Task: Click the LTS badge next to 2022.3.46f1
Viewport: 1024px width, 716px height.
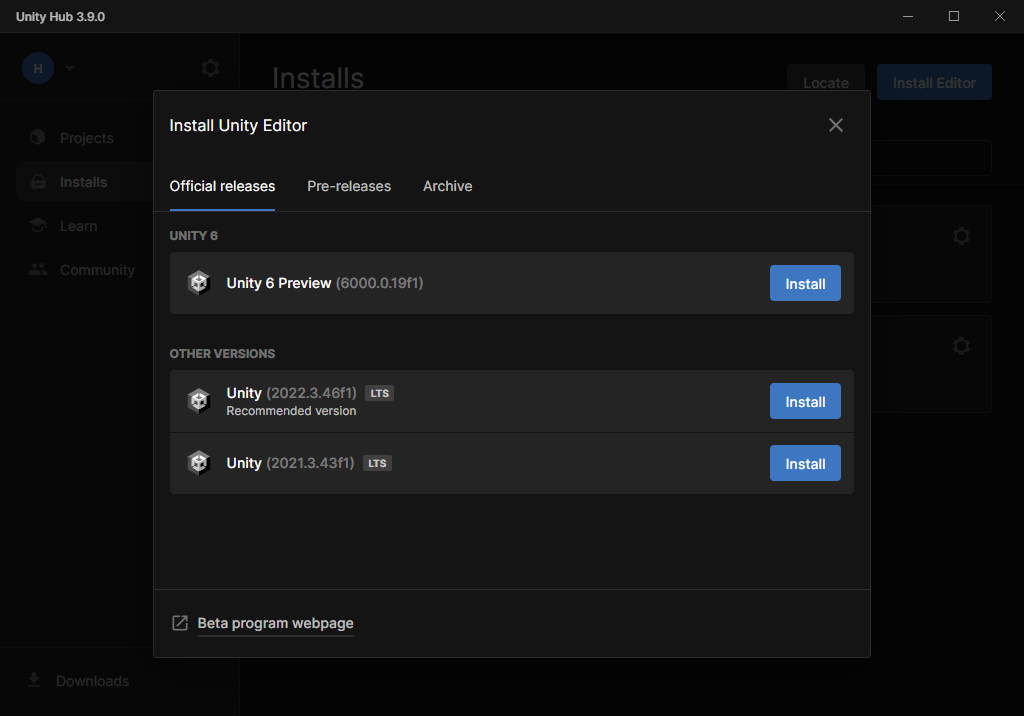Action: 379,393
